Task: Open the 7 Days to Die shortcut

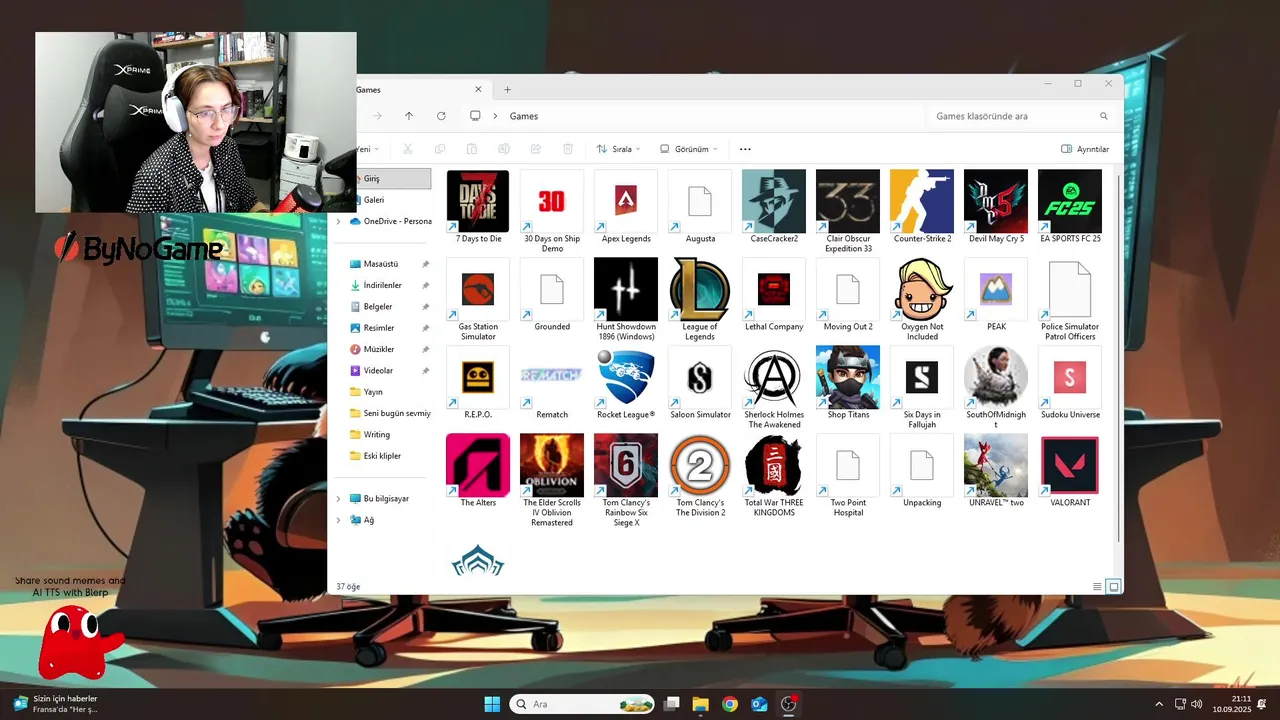Action: [478, 201]
